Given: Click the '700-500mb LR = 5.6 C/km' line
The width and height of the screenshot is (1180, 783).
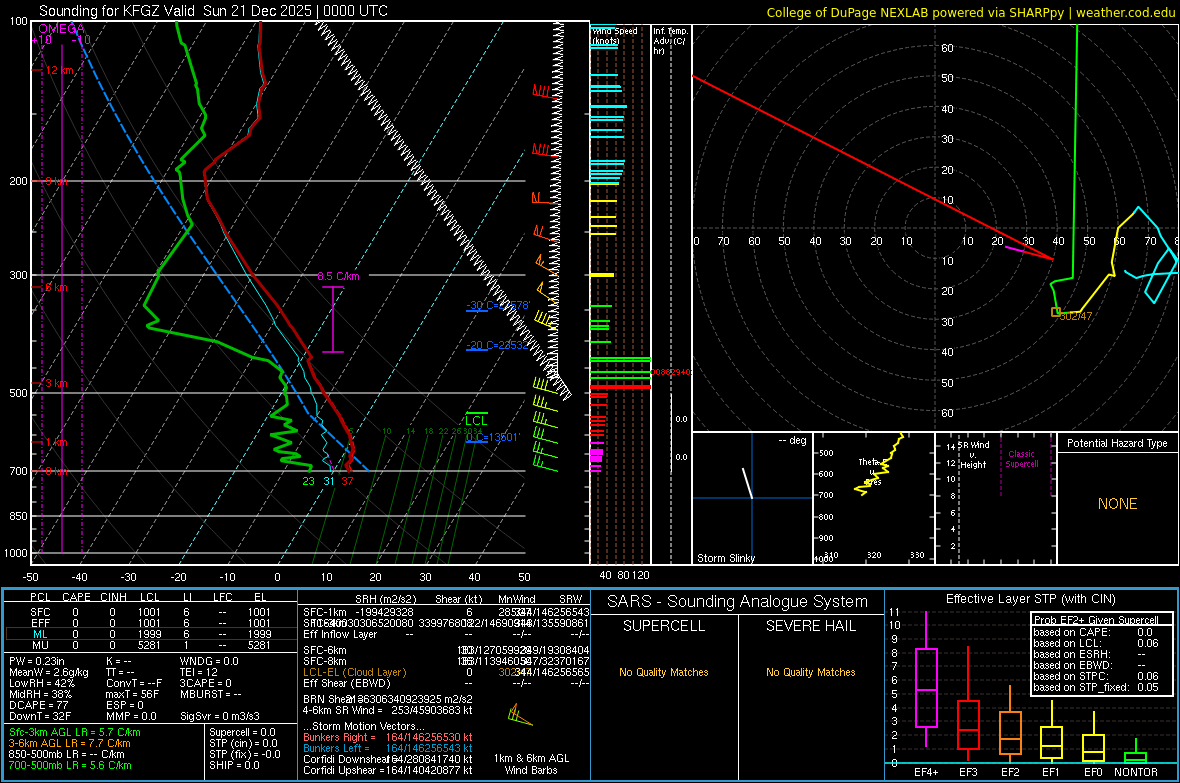Looking at the screenshot, I should (x=70, y=765).
